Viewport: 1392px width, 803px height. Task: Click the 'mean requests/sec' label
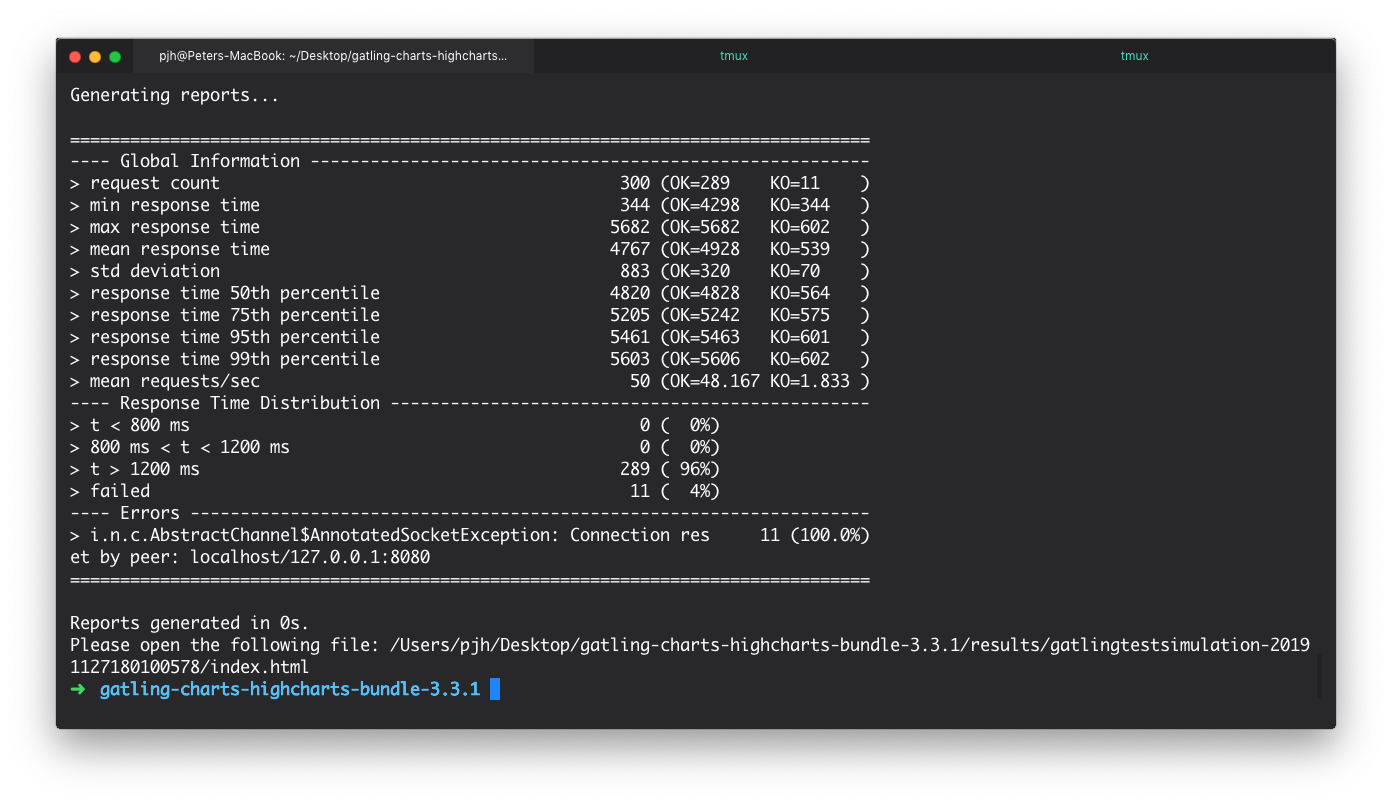click(175, 381)
